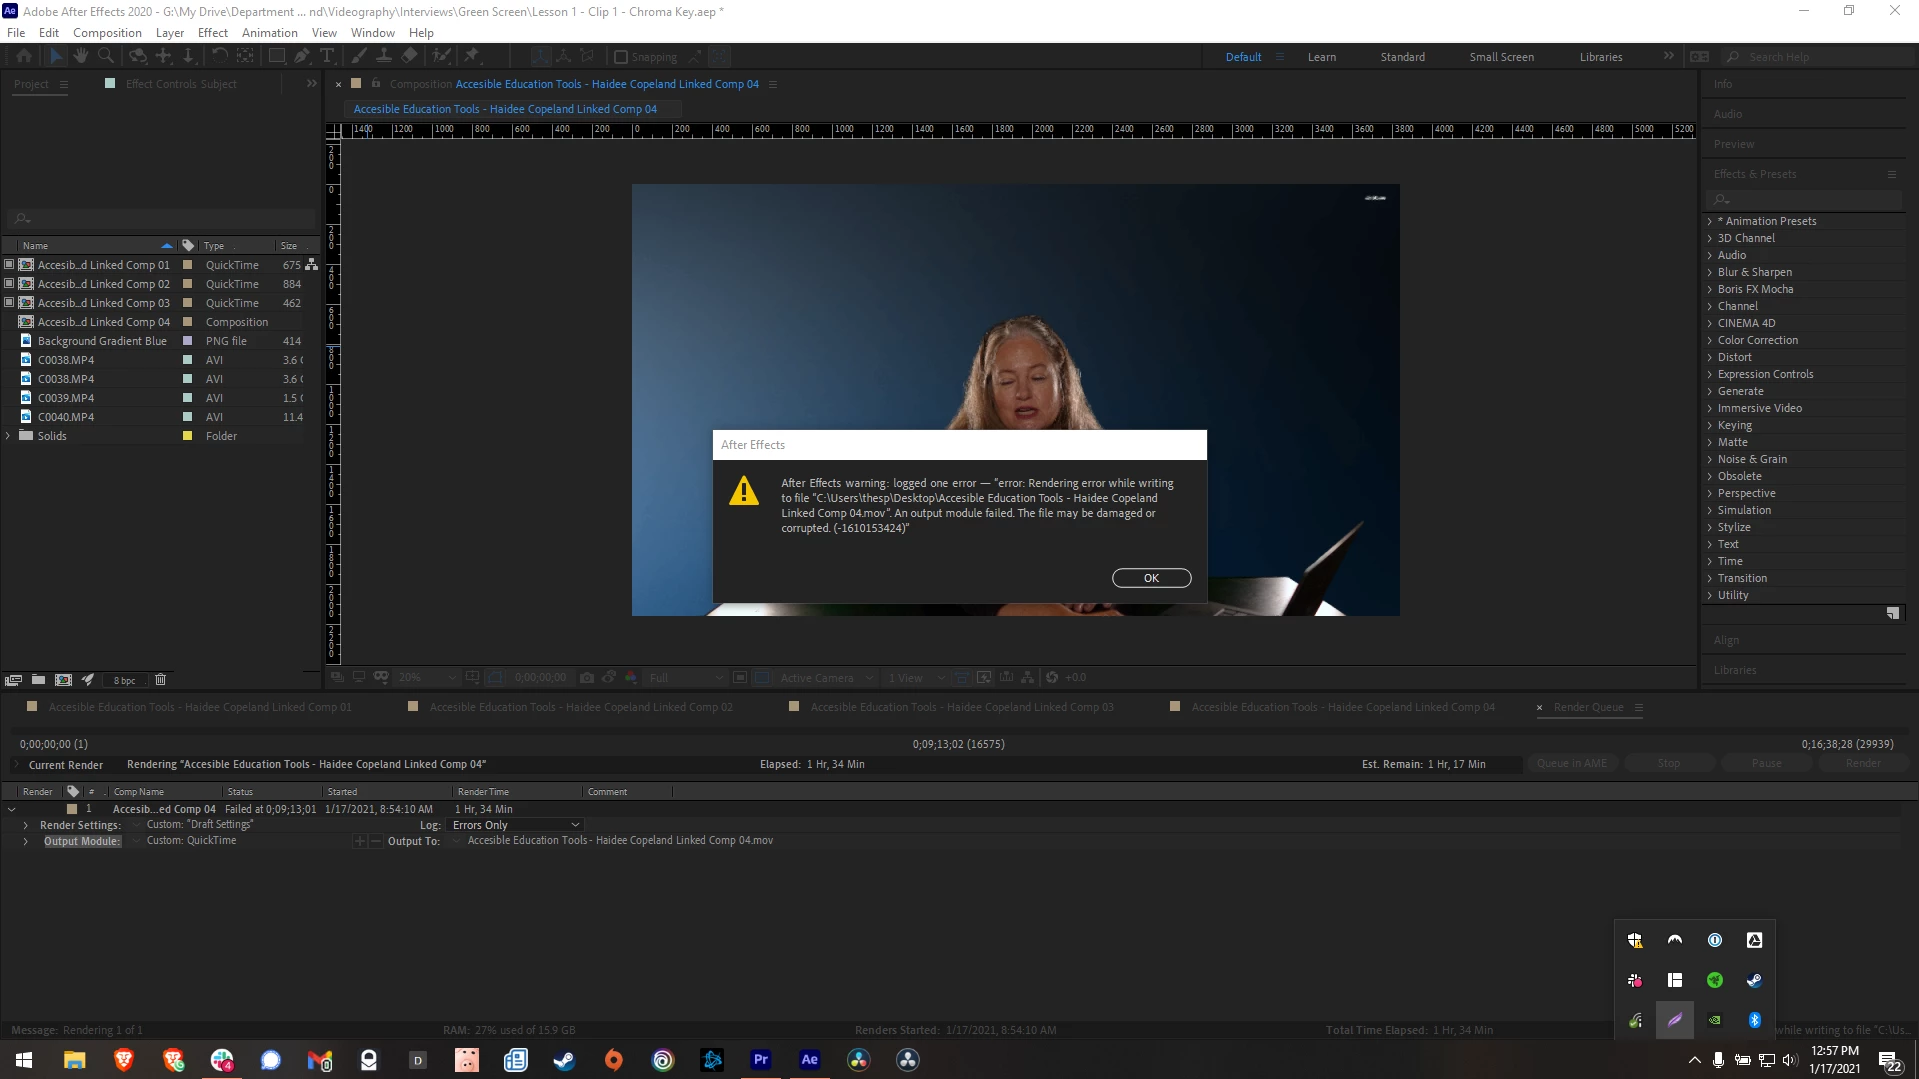Switch to the Render Queue tab
The width and height of the screenshot is (1919, 1079).
(x=1588, y=707)
